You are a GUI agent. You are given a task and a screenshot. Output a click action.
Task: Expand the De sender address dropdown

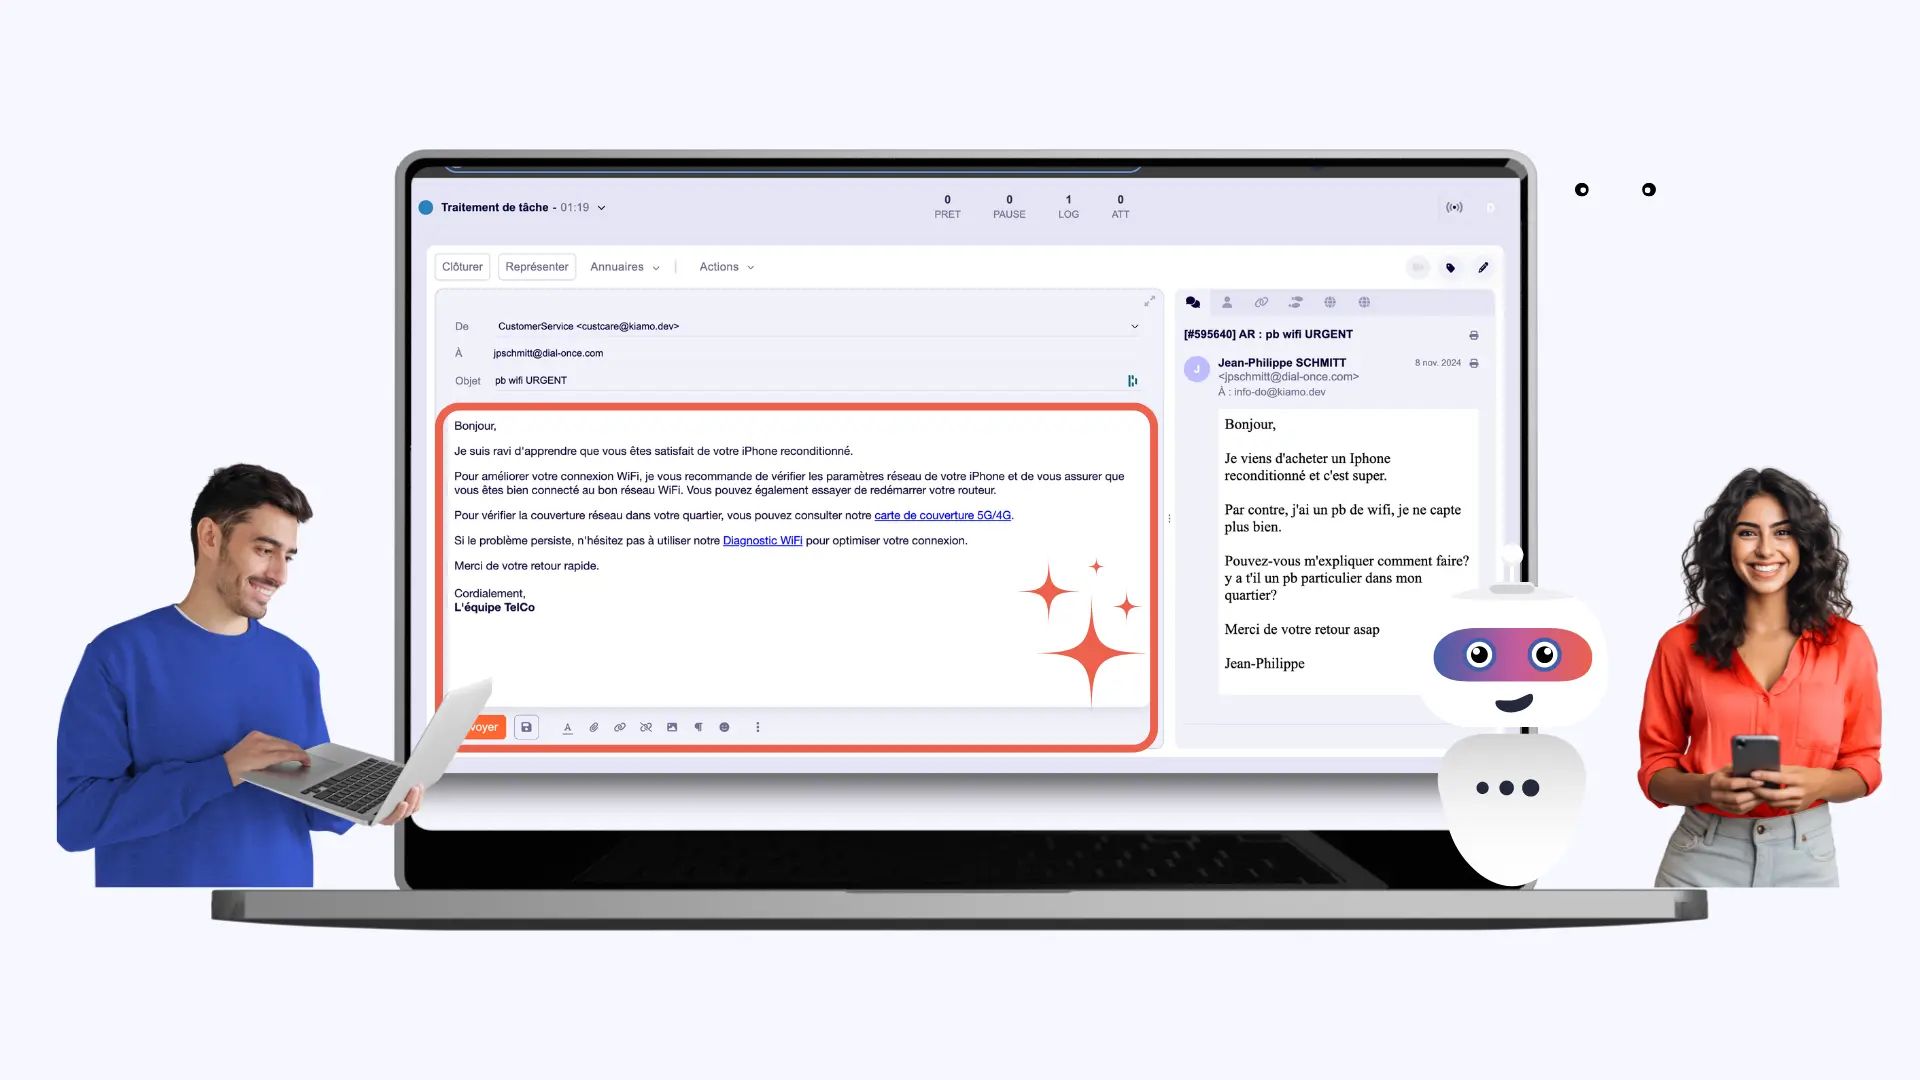coord(1134,326)
